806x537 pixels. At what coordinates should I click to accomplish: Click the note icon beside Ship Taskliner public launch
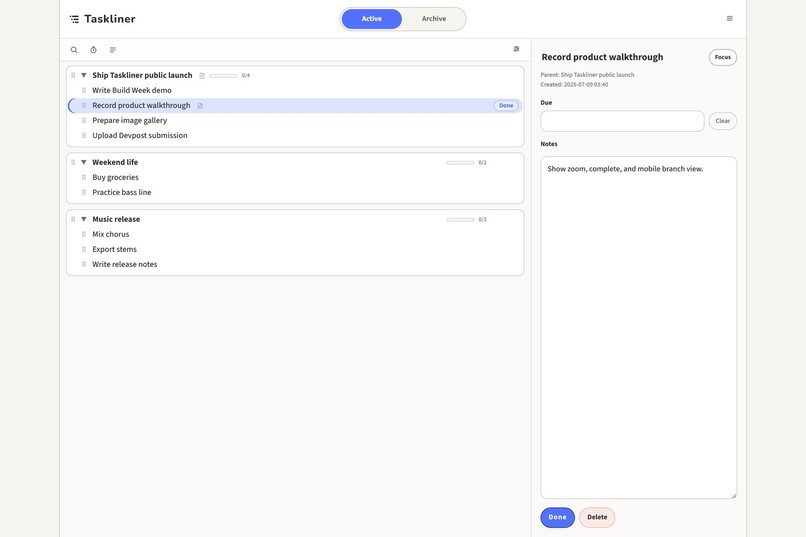(x=202, y=76)
